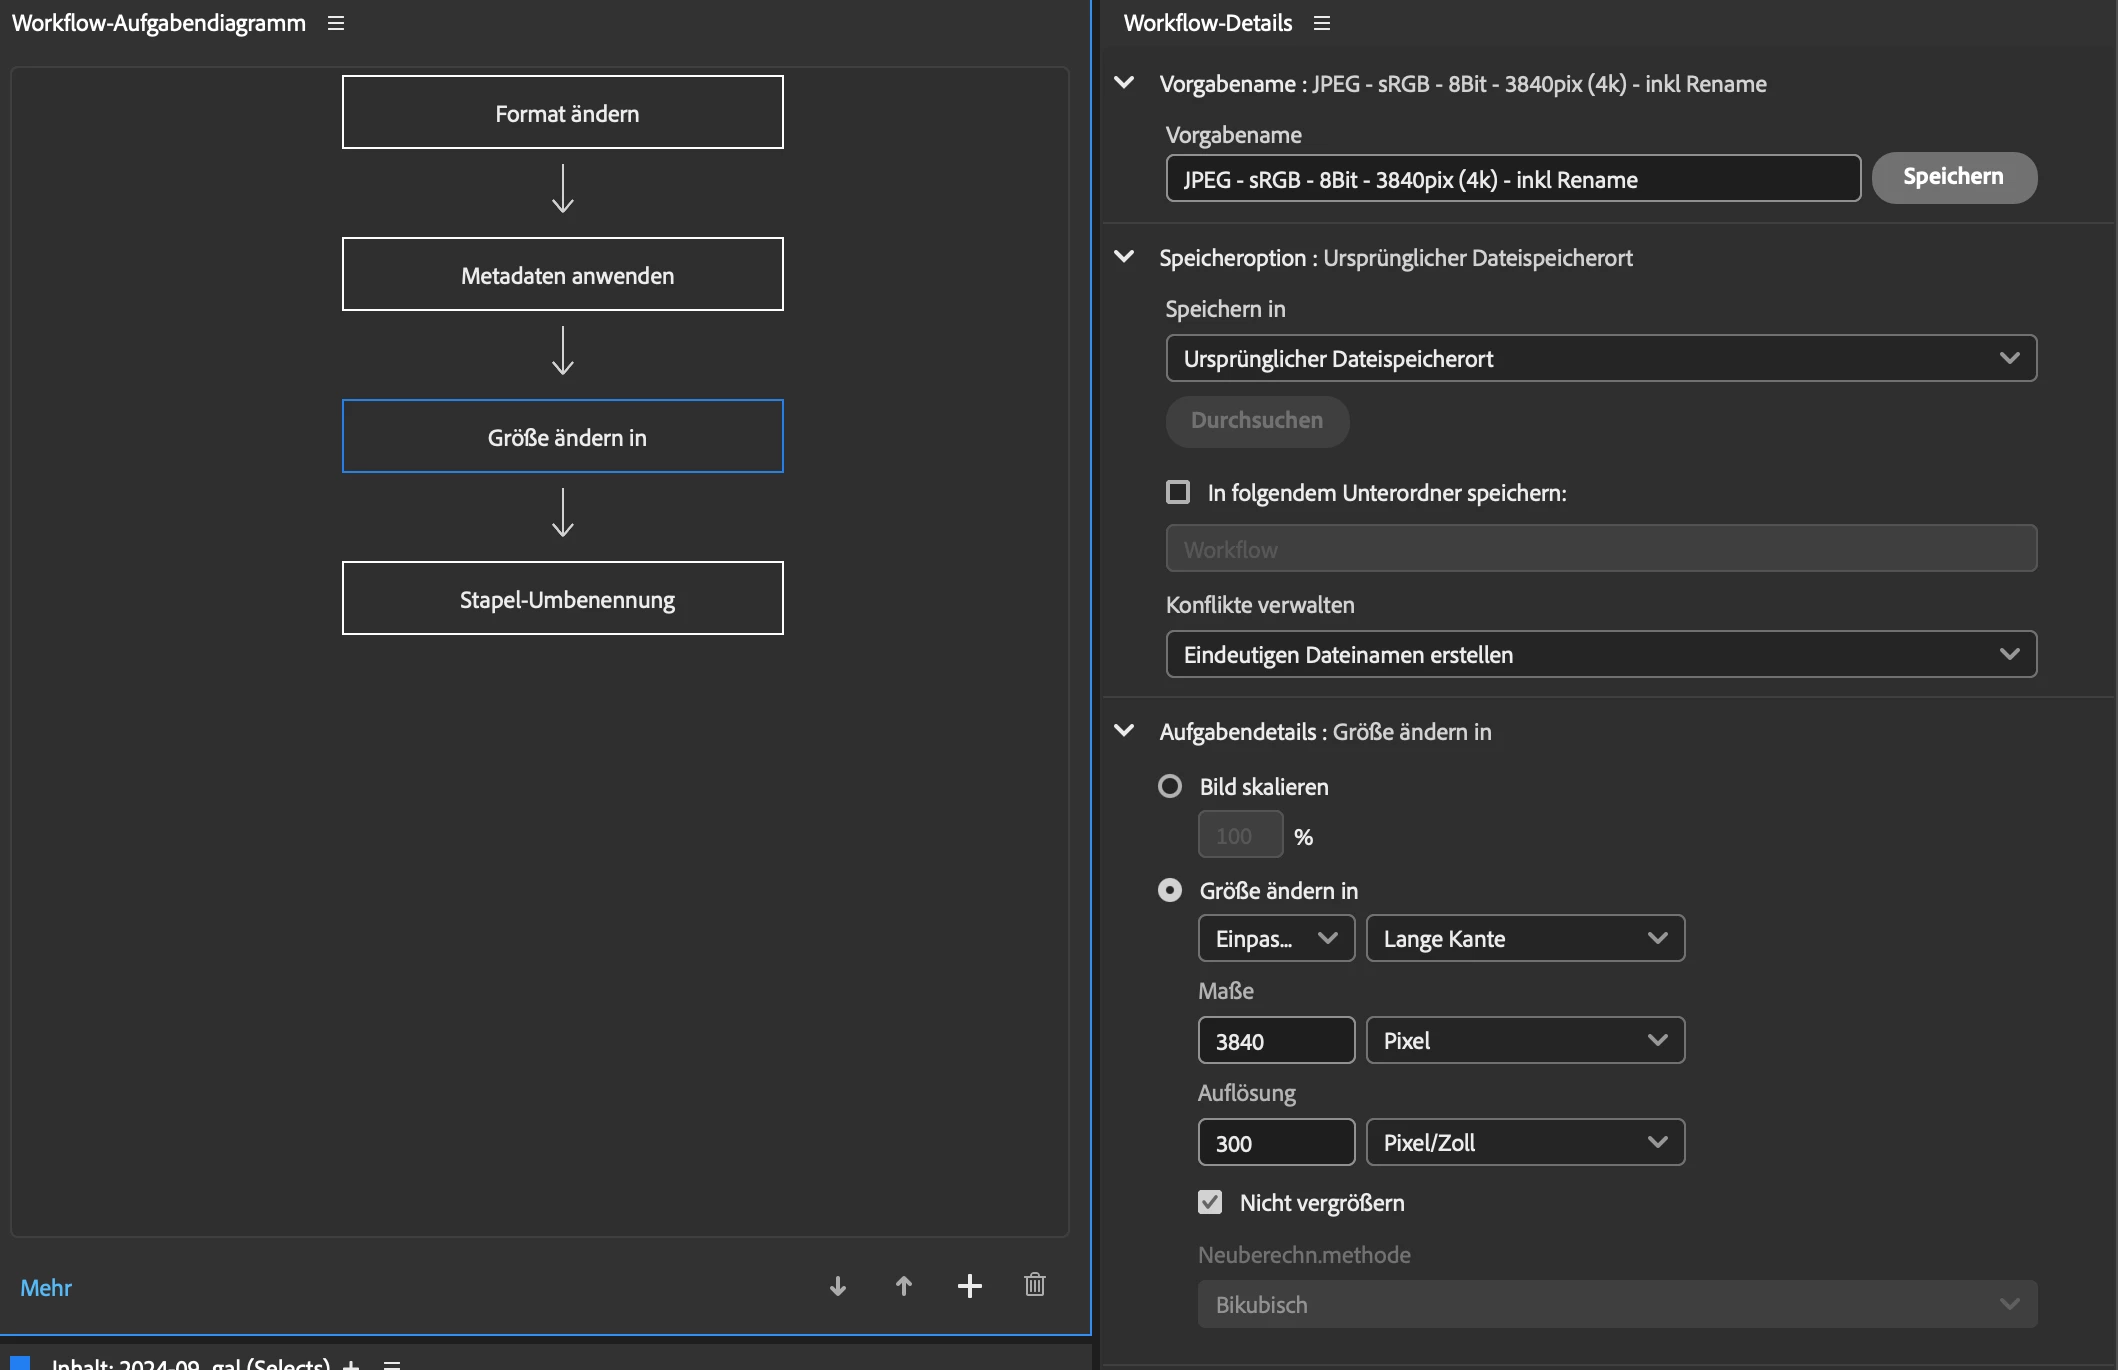
Task: Uncheck the 'Nicht vergrößern' checkbox
Action: 1210,1202
